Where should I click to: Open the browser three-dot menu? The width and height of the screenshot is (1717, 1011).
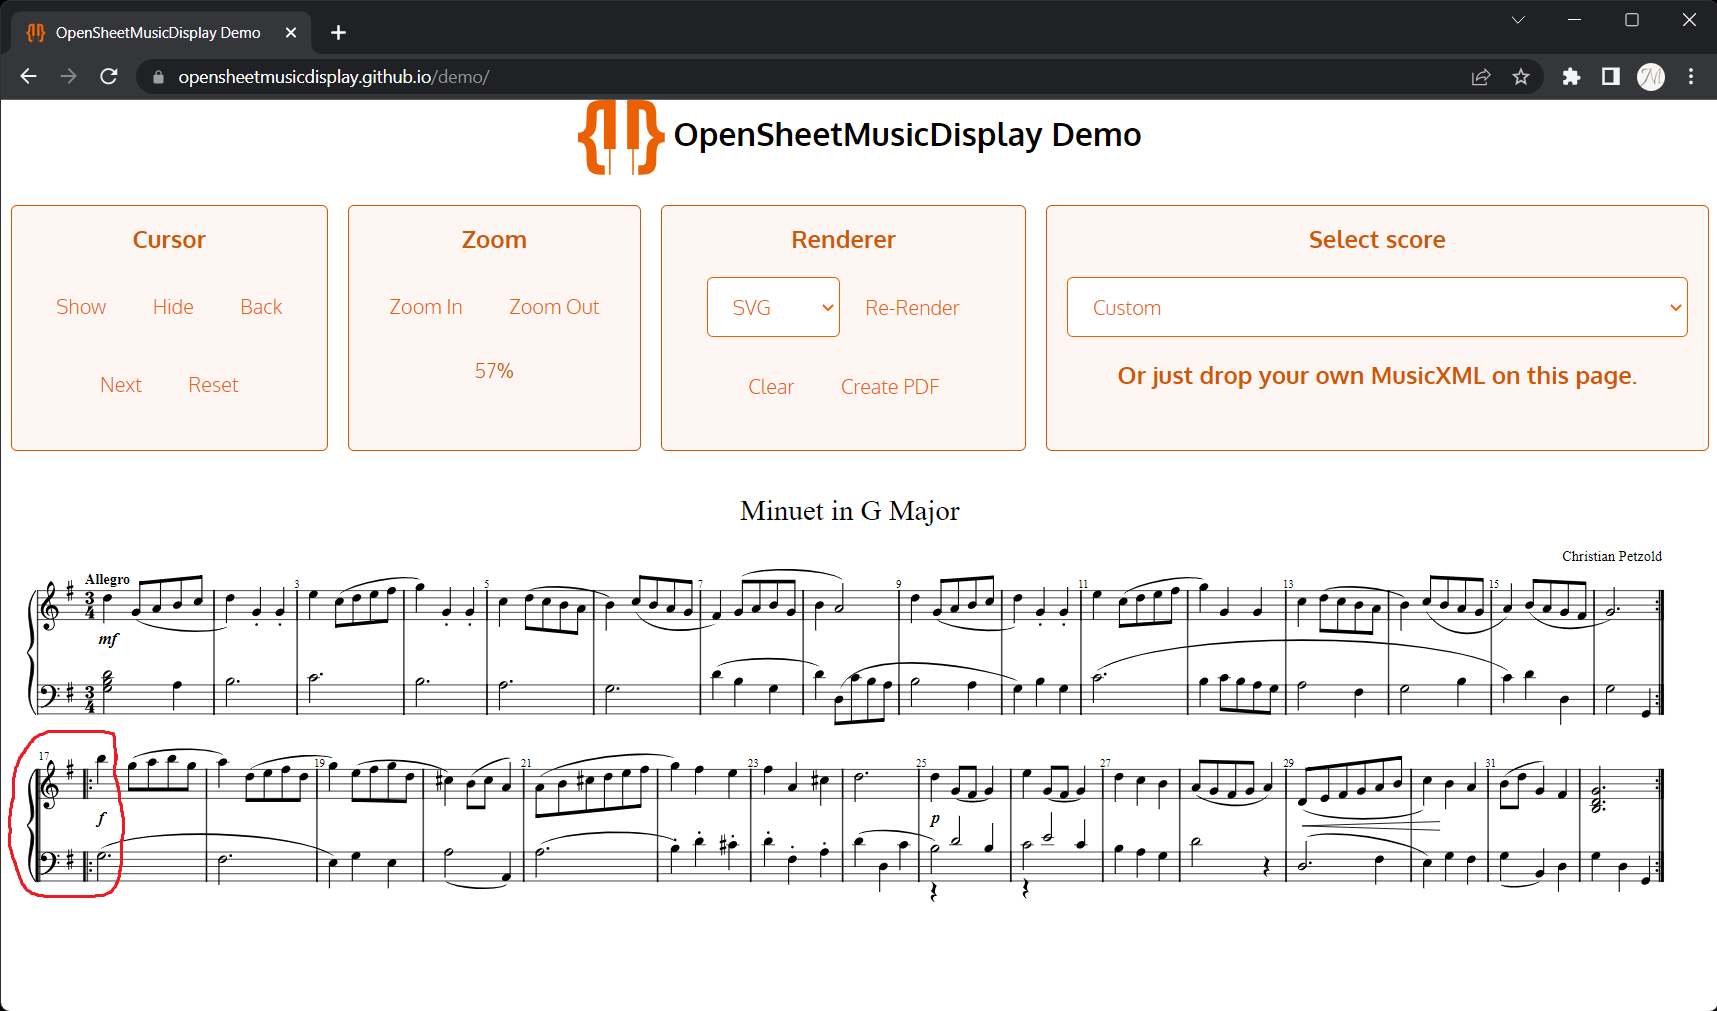pyautogui.click(x=1691, y=76)
